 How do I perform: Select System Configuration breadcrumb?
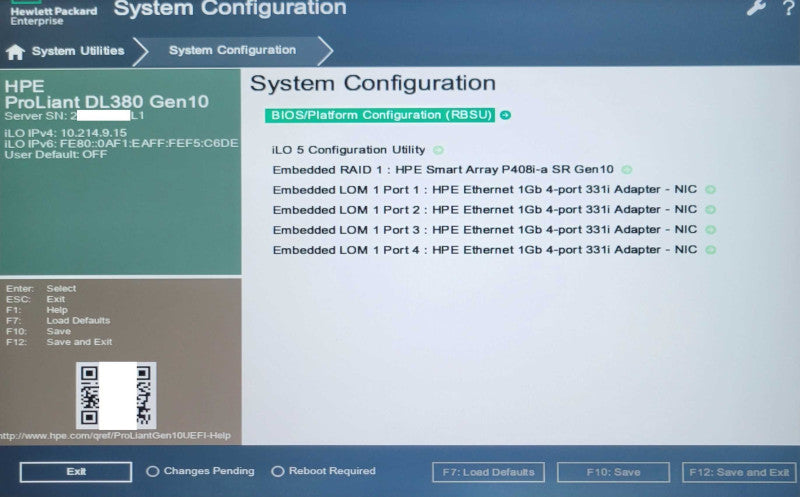(232, 50)
